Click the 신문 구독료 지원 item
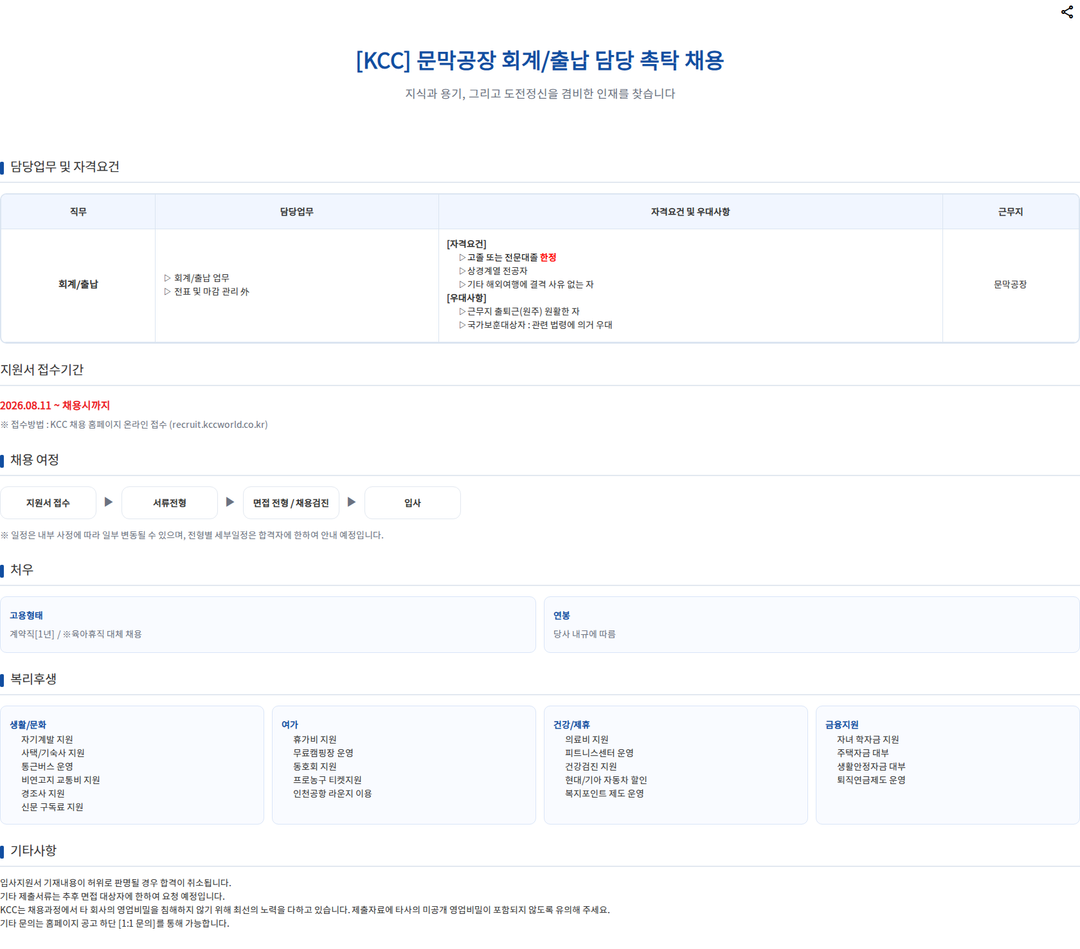Viewport: 1080px width, 949px height. [x=52, y=807]
